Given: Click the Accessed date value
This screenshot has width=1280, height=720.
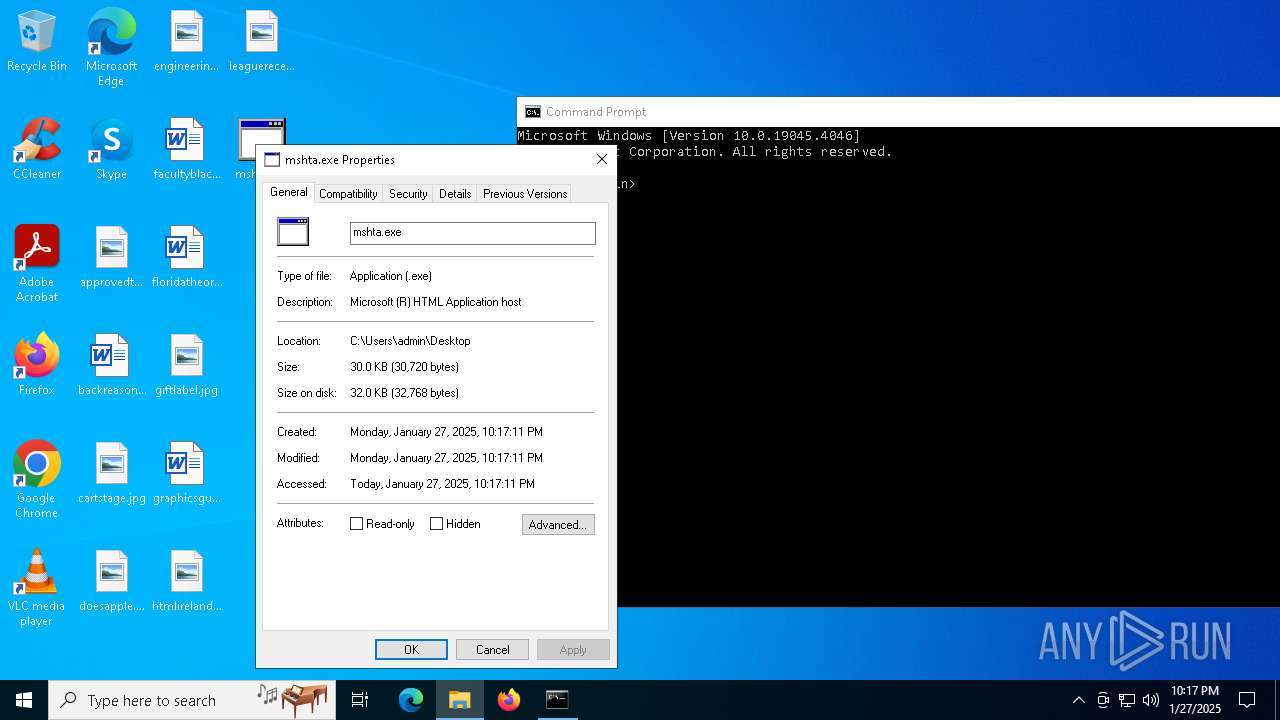Looking at the screenshot, I should tap(442, 484).
